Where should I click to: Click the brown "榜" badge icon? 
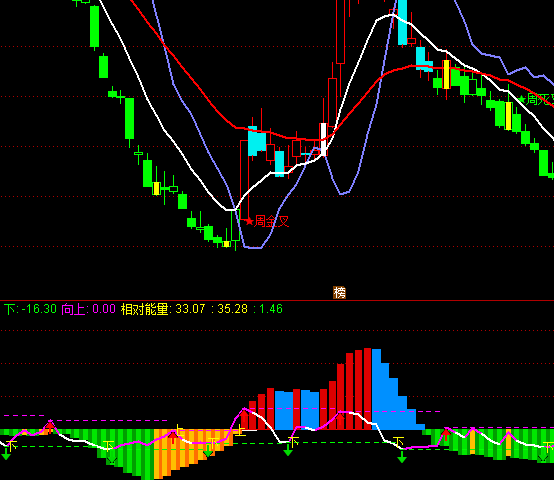(340, 292)
